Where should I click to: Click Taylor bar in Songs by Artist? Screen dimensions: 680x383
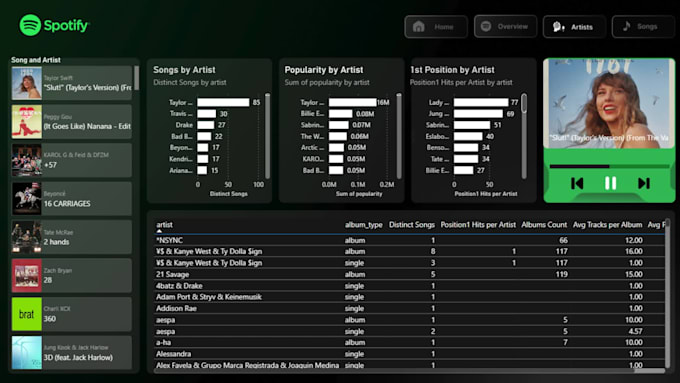tap(223, 102)
